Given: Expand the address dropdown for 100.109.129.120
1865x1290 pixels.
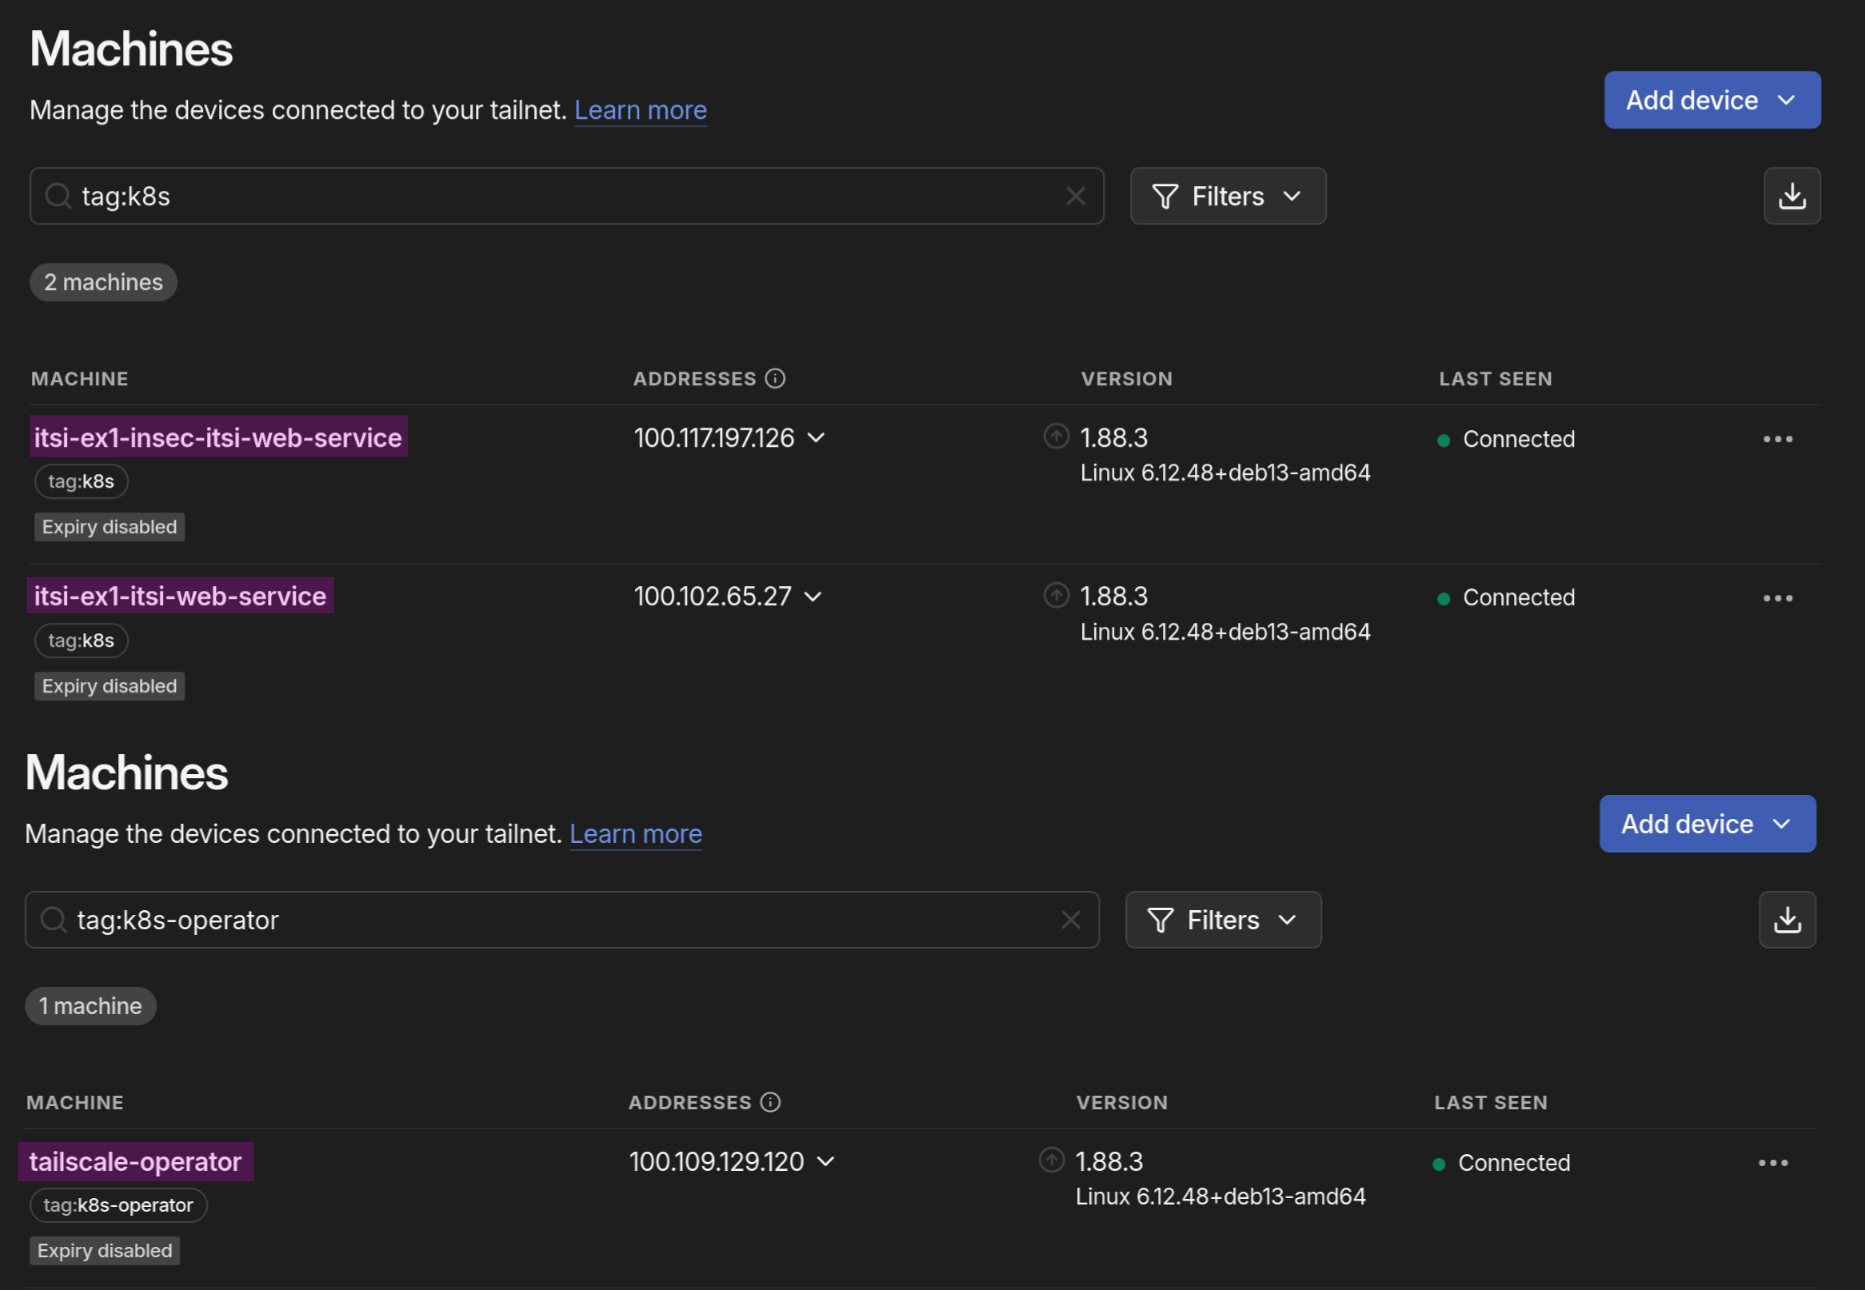Looking at the screenshot, I should click(825, 1162).
